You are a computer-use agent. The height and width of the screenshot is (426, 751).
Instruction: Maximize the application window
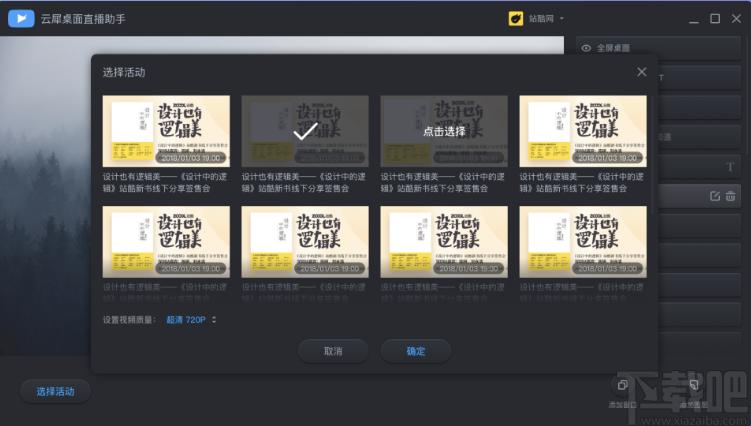point(715,18)
